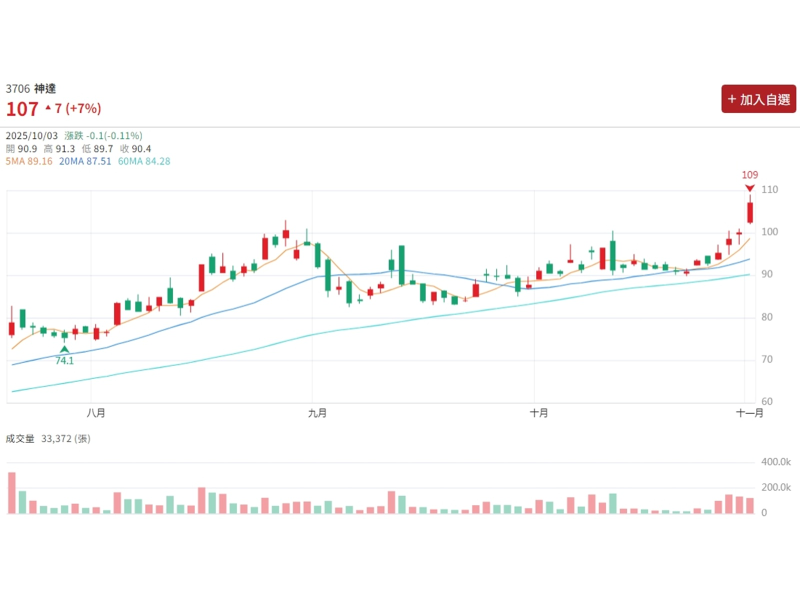Click the 漲跌 -0.1(-0.11%) change readout
The width and height of the screenshot is (800, 600).
click(x=103, y=136)
